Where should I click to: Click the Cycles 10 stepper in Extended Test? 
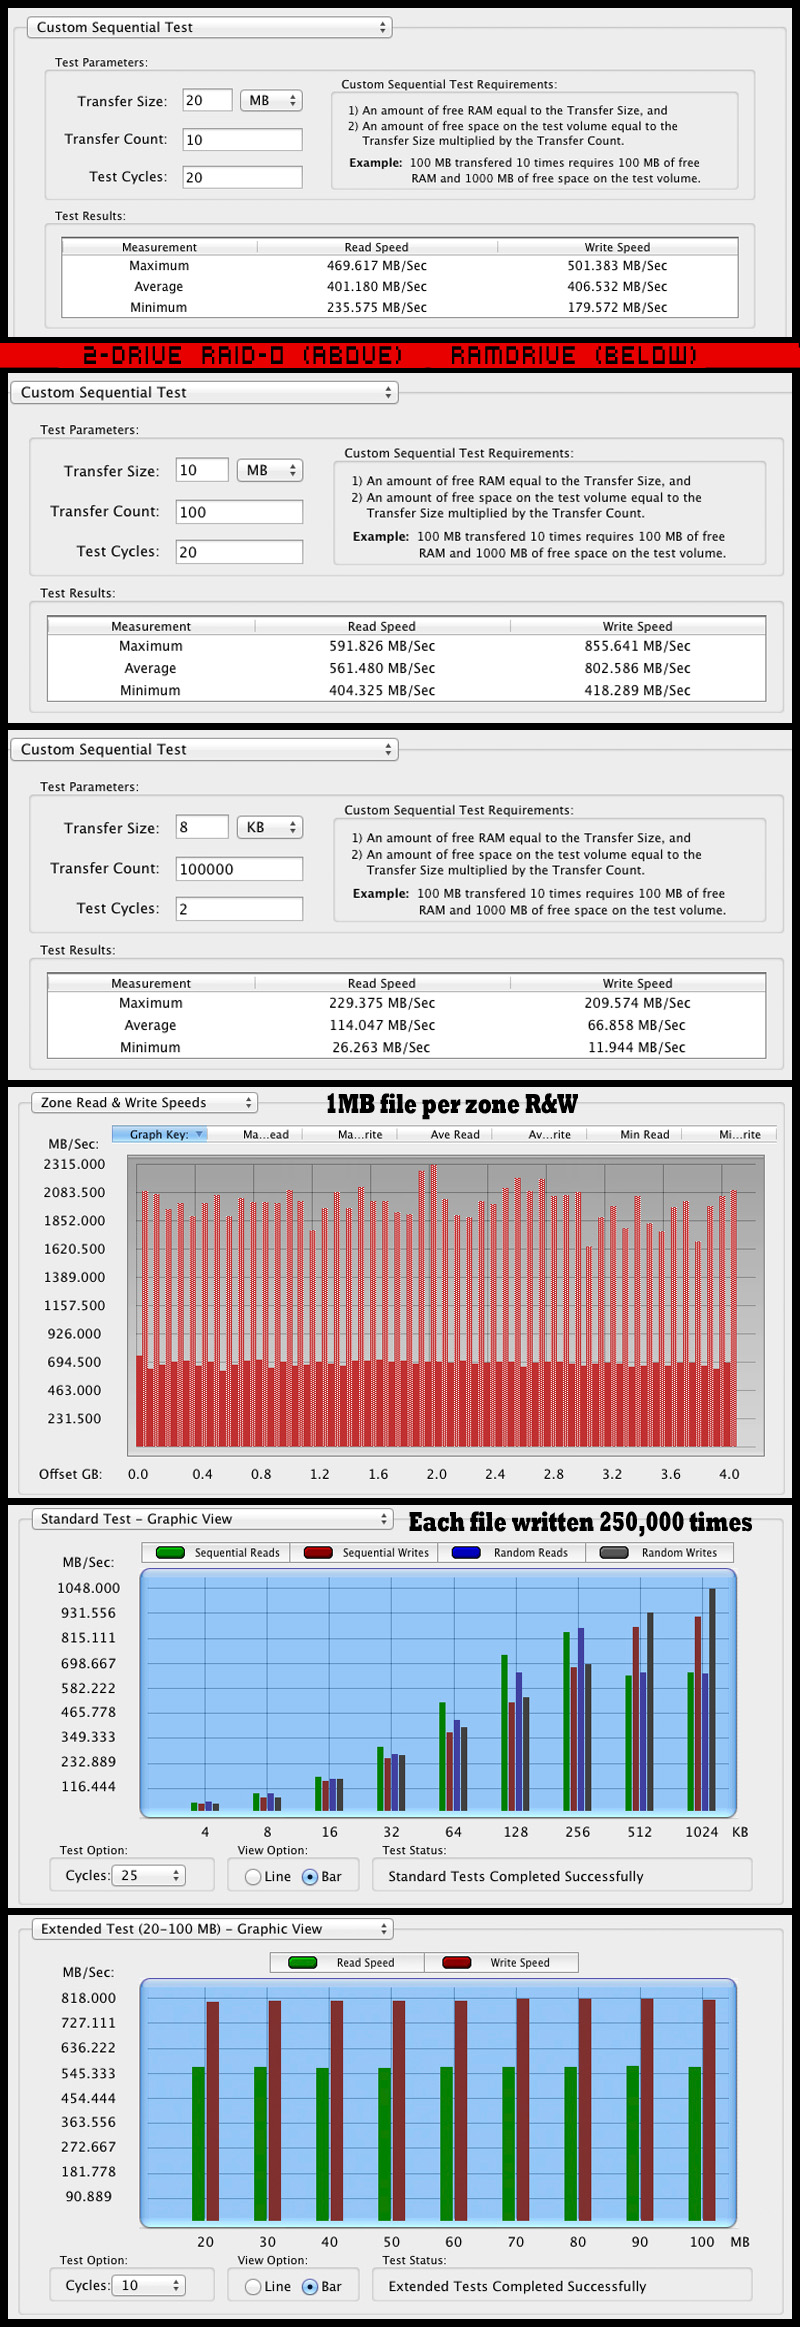(x=149, y=2285)
